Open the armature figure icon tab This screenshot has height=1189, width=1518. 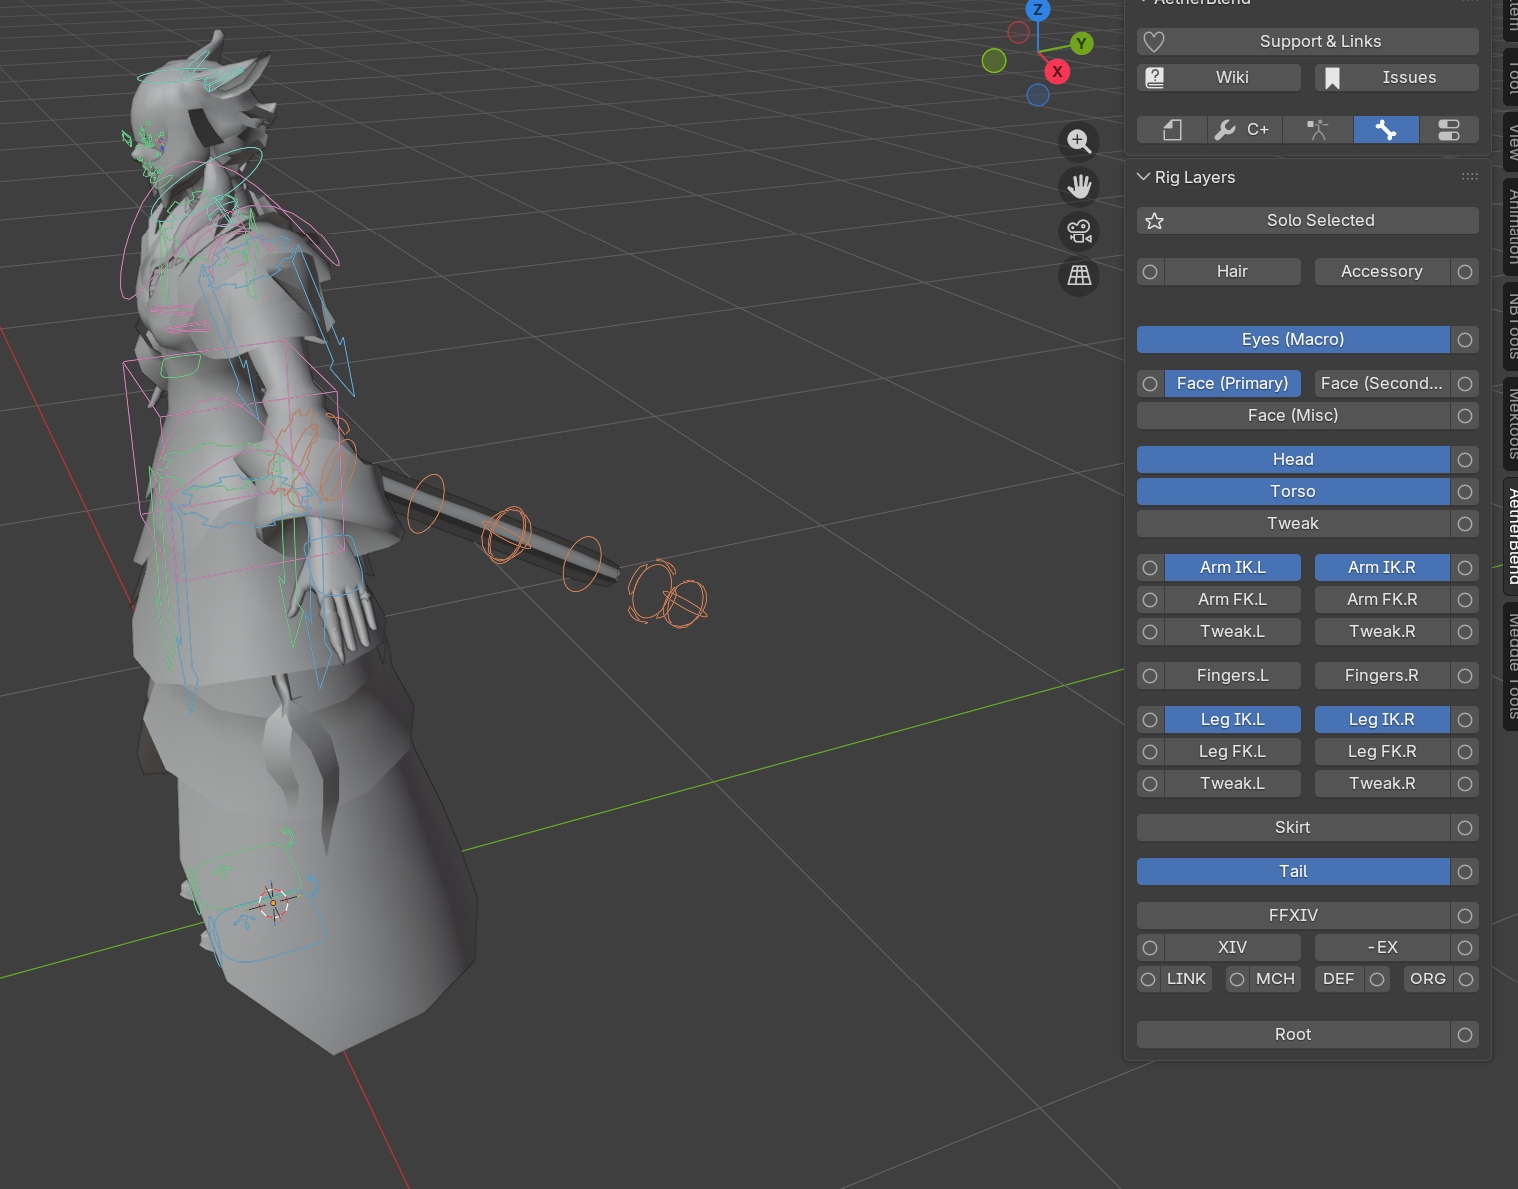(1317, 130)
